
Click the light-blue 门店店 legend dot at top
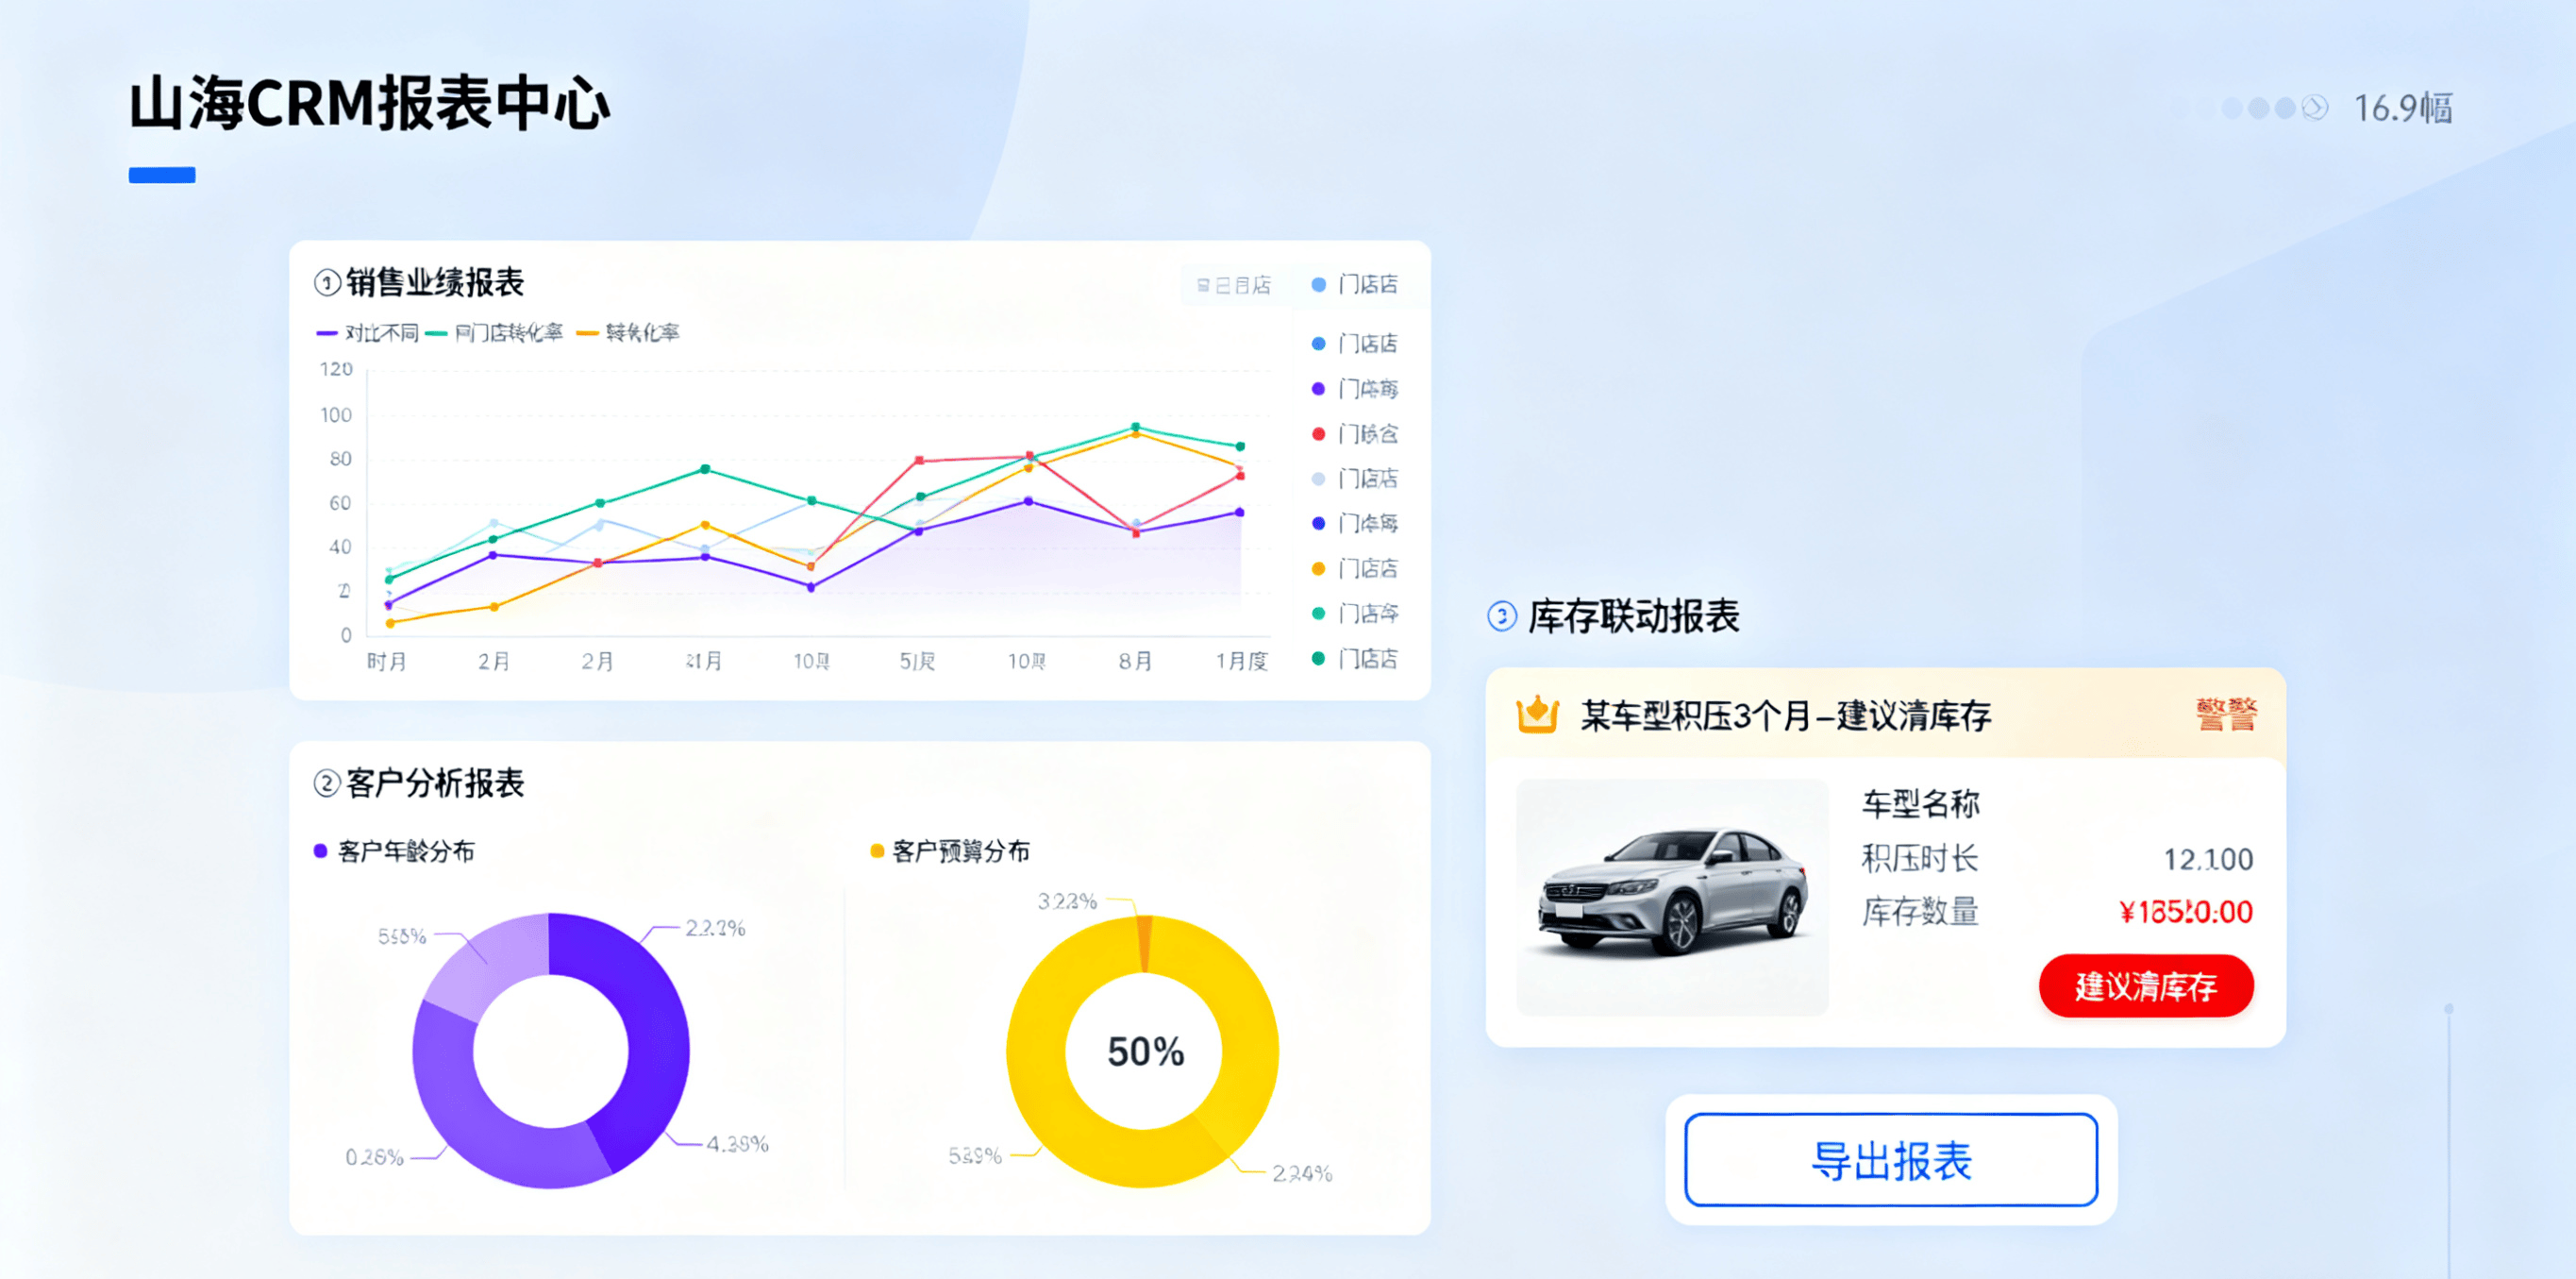click(1317, 285)
